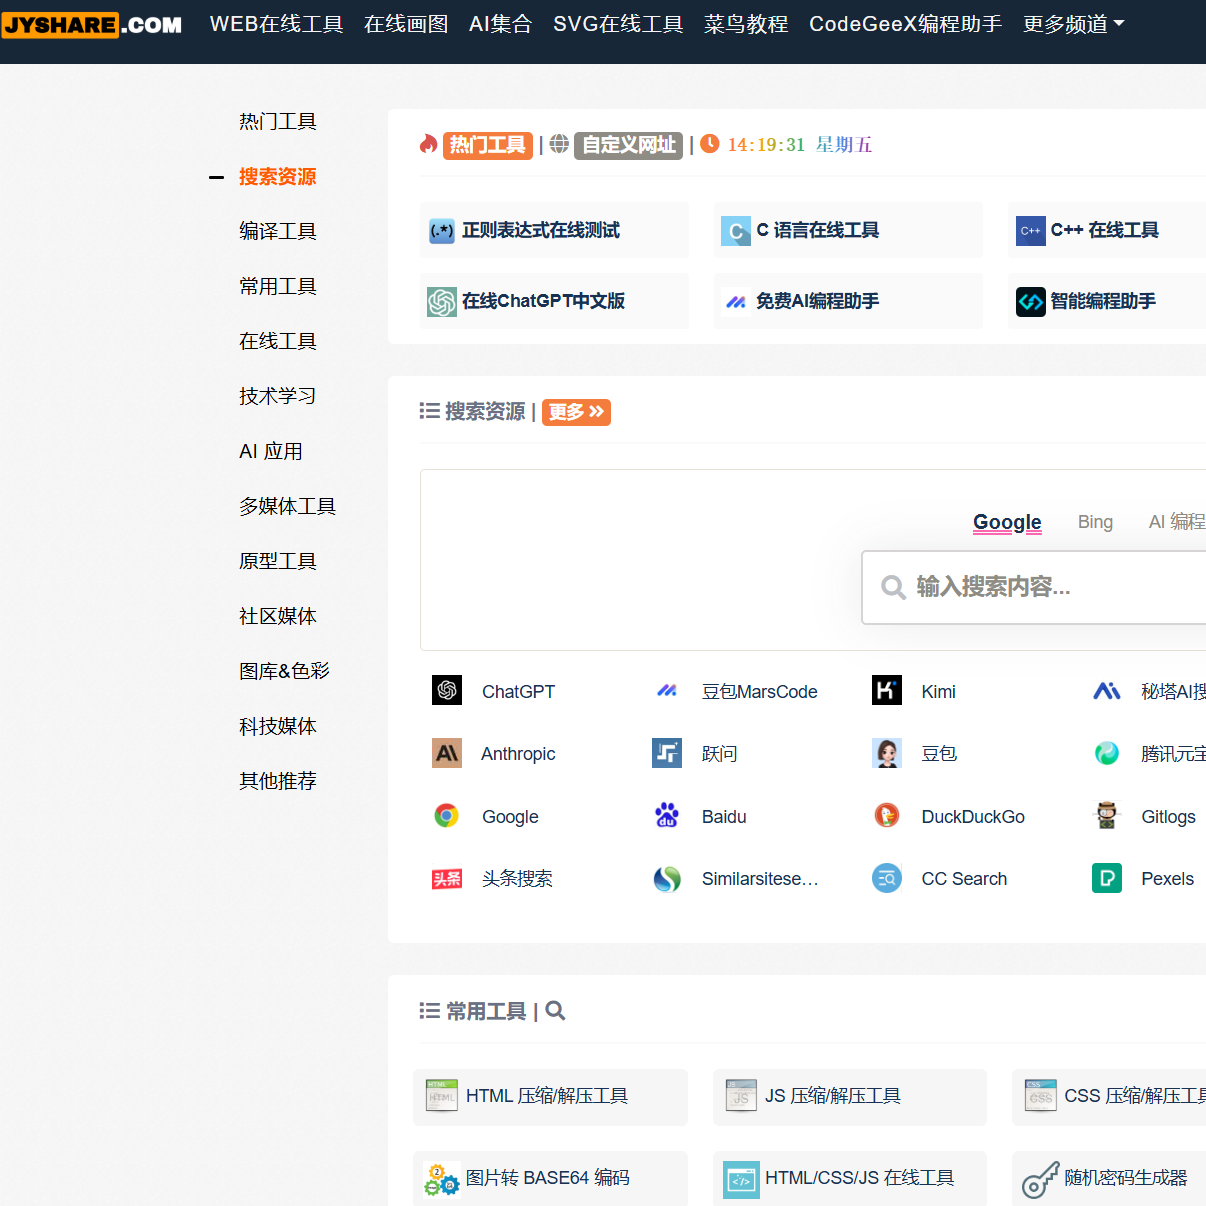This screenshot has width=1206, height=1206.
Task: Click the JYSHARE.COM site logo
Action: 91,24
